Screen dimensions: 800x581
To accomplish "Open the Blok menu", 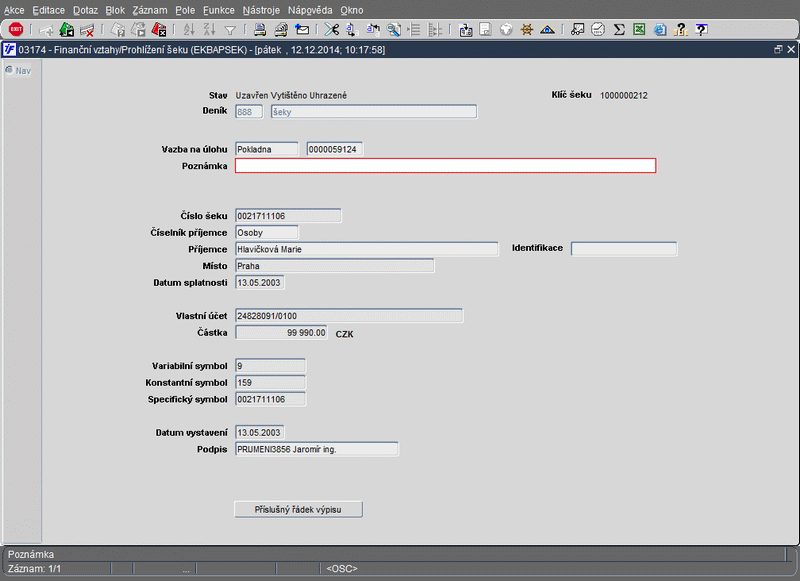I will pyautogui.click(x=115, y=10).
